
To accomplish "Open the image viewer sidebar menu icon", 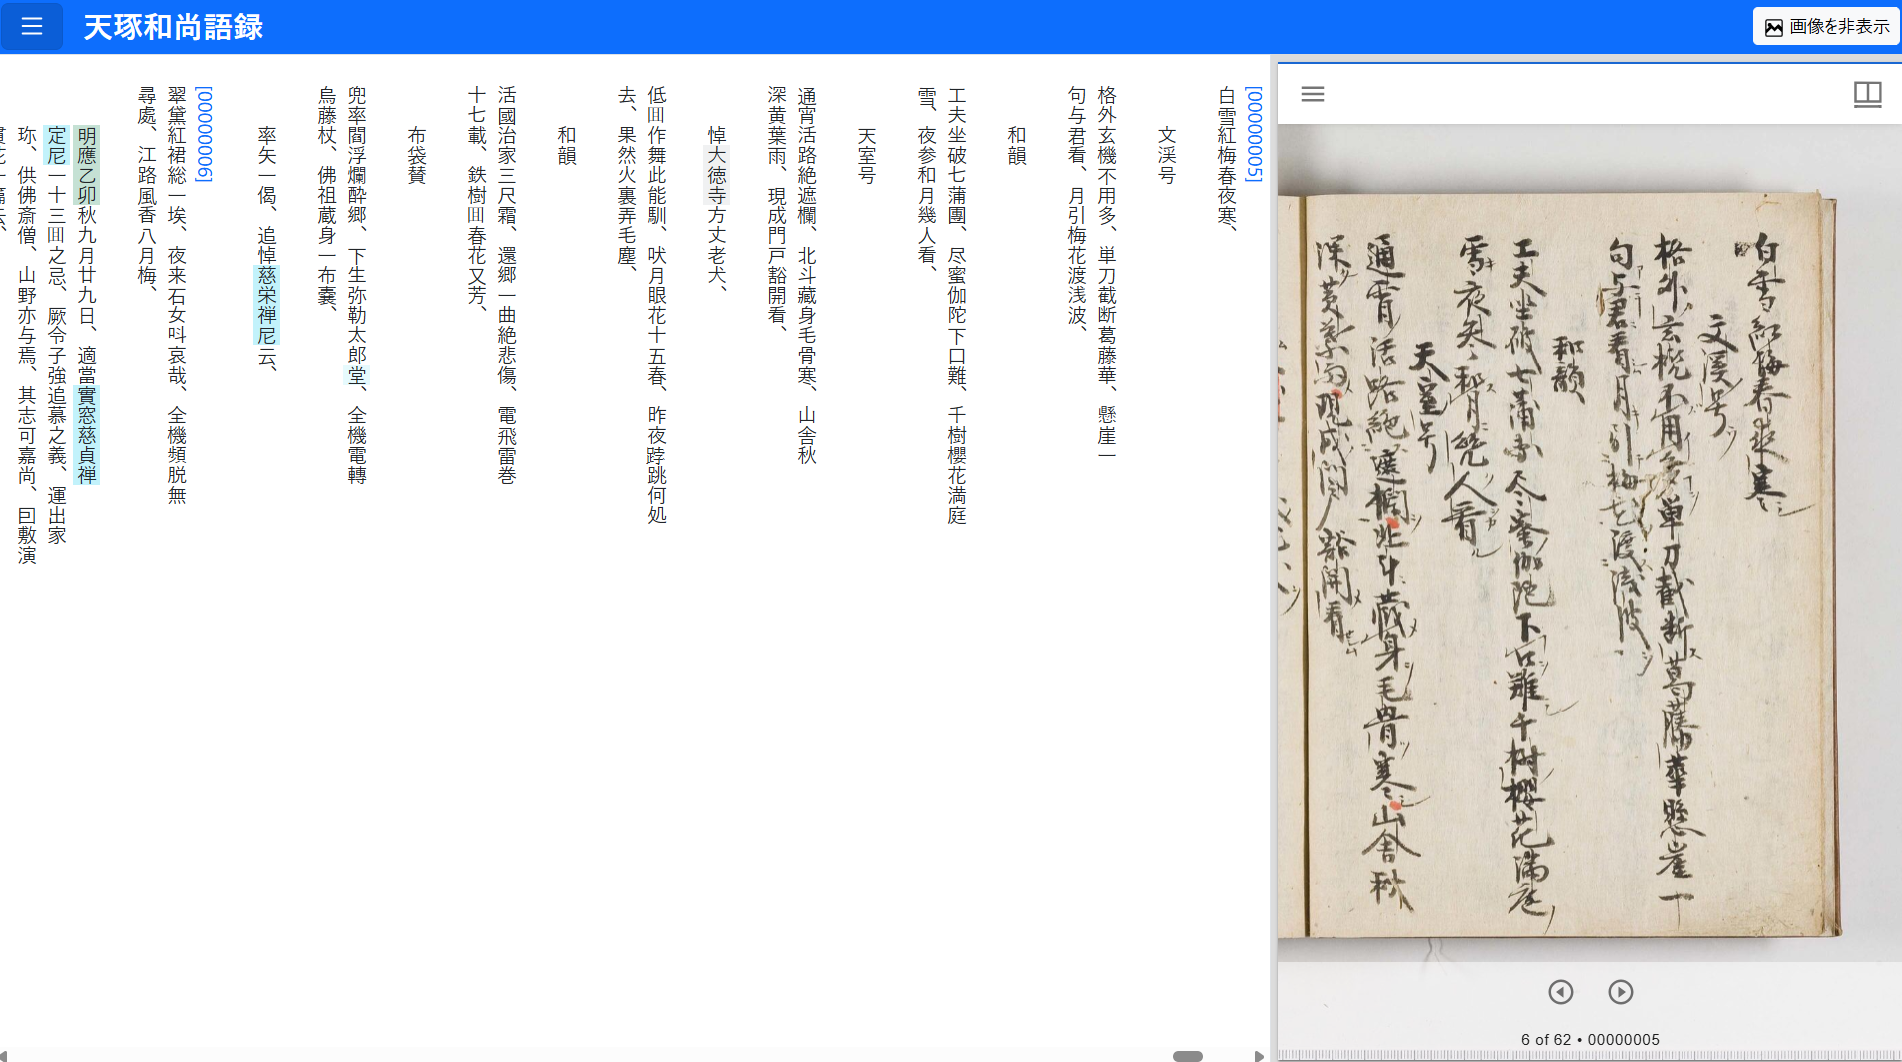I will (1313, 94).
